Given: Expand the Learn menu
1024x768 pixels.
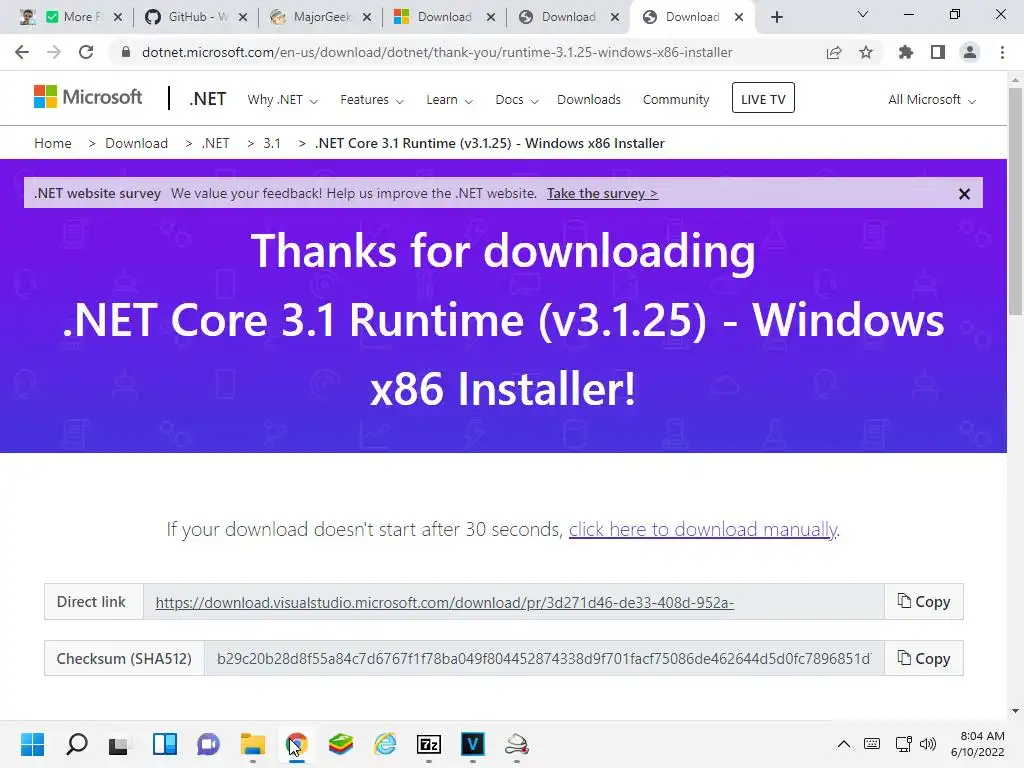Looking at the screenshot, I should [x=449, y=100].
